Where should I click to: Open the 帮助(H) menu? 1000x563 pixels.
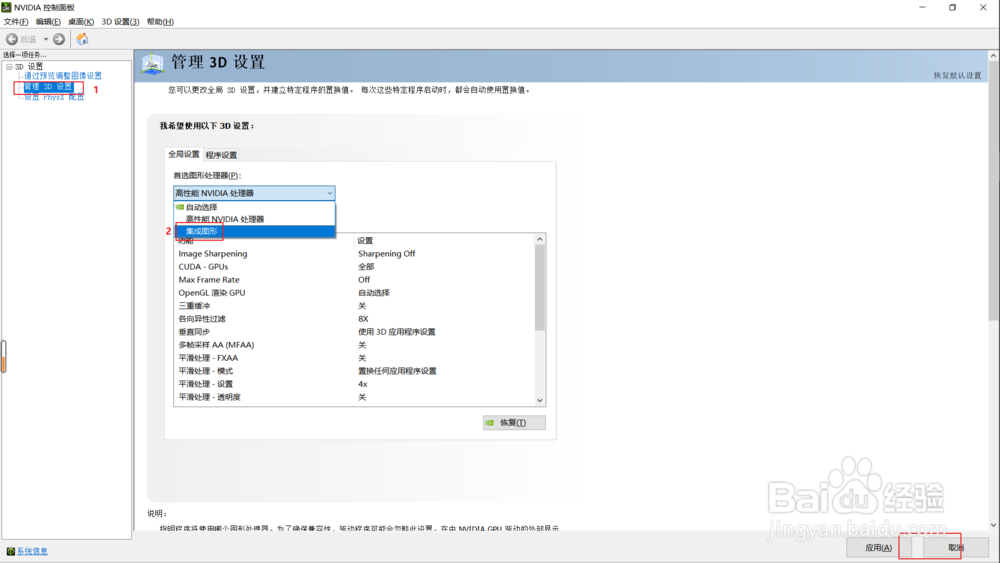coord(160,22)
